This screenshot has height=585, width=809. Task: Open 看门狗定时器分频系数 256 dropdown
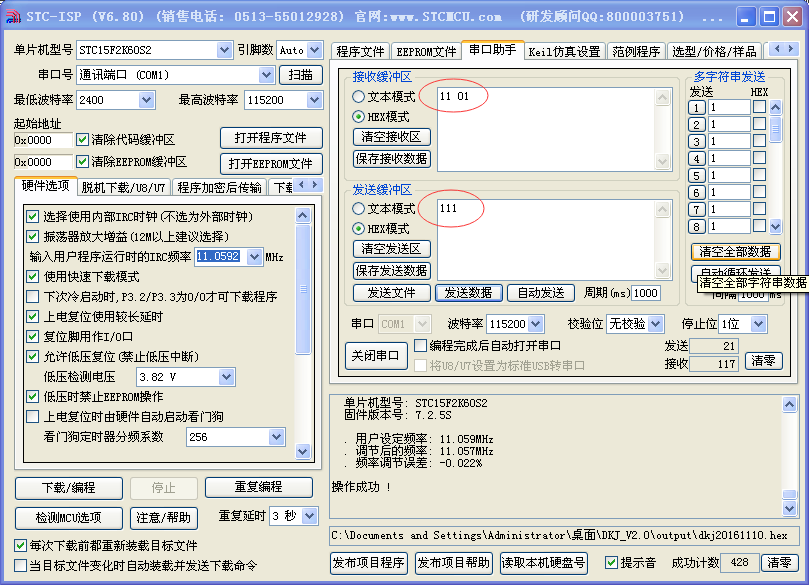click(277, 437)
